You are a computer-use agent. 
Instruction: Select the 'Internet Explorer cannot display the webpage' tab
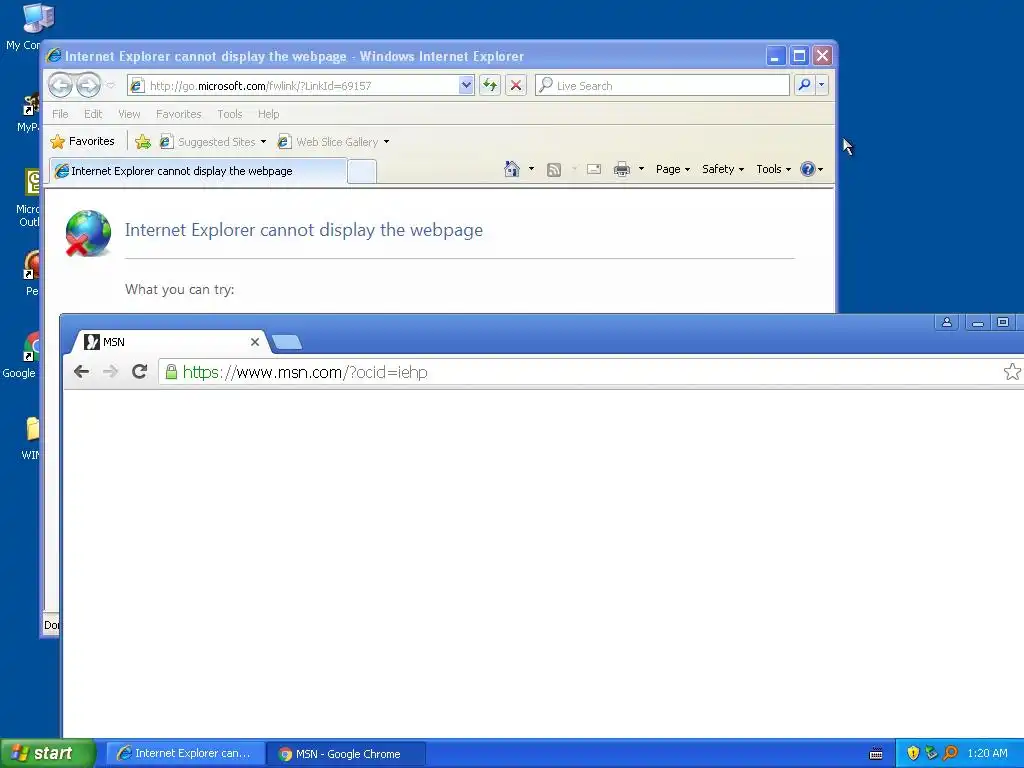coord(198,171)
